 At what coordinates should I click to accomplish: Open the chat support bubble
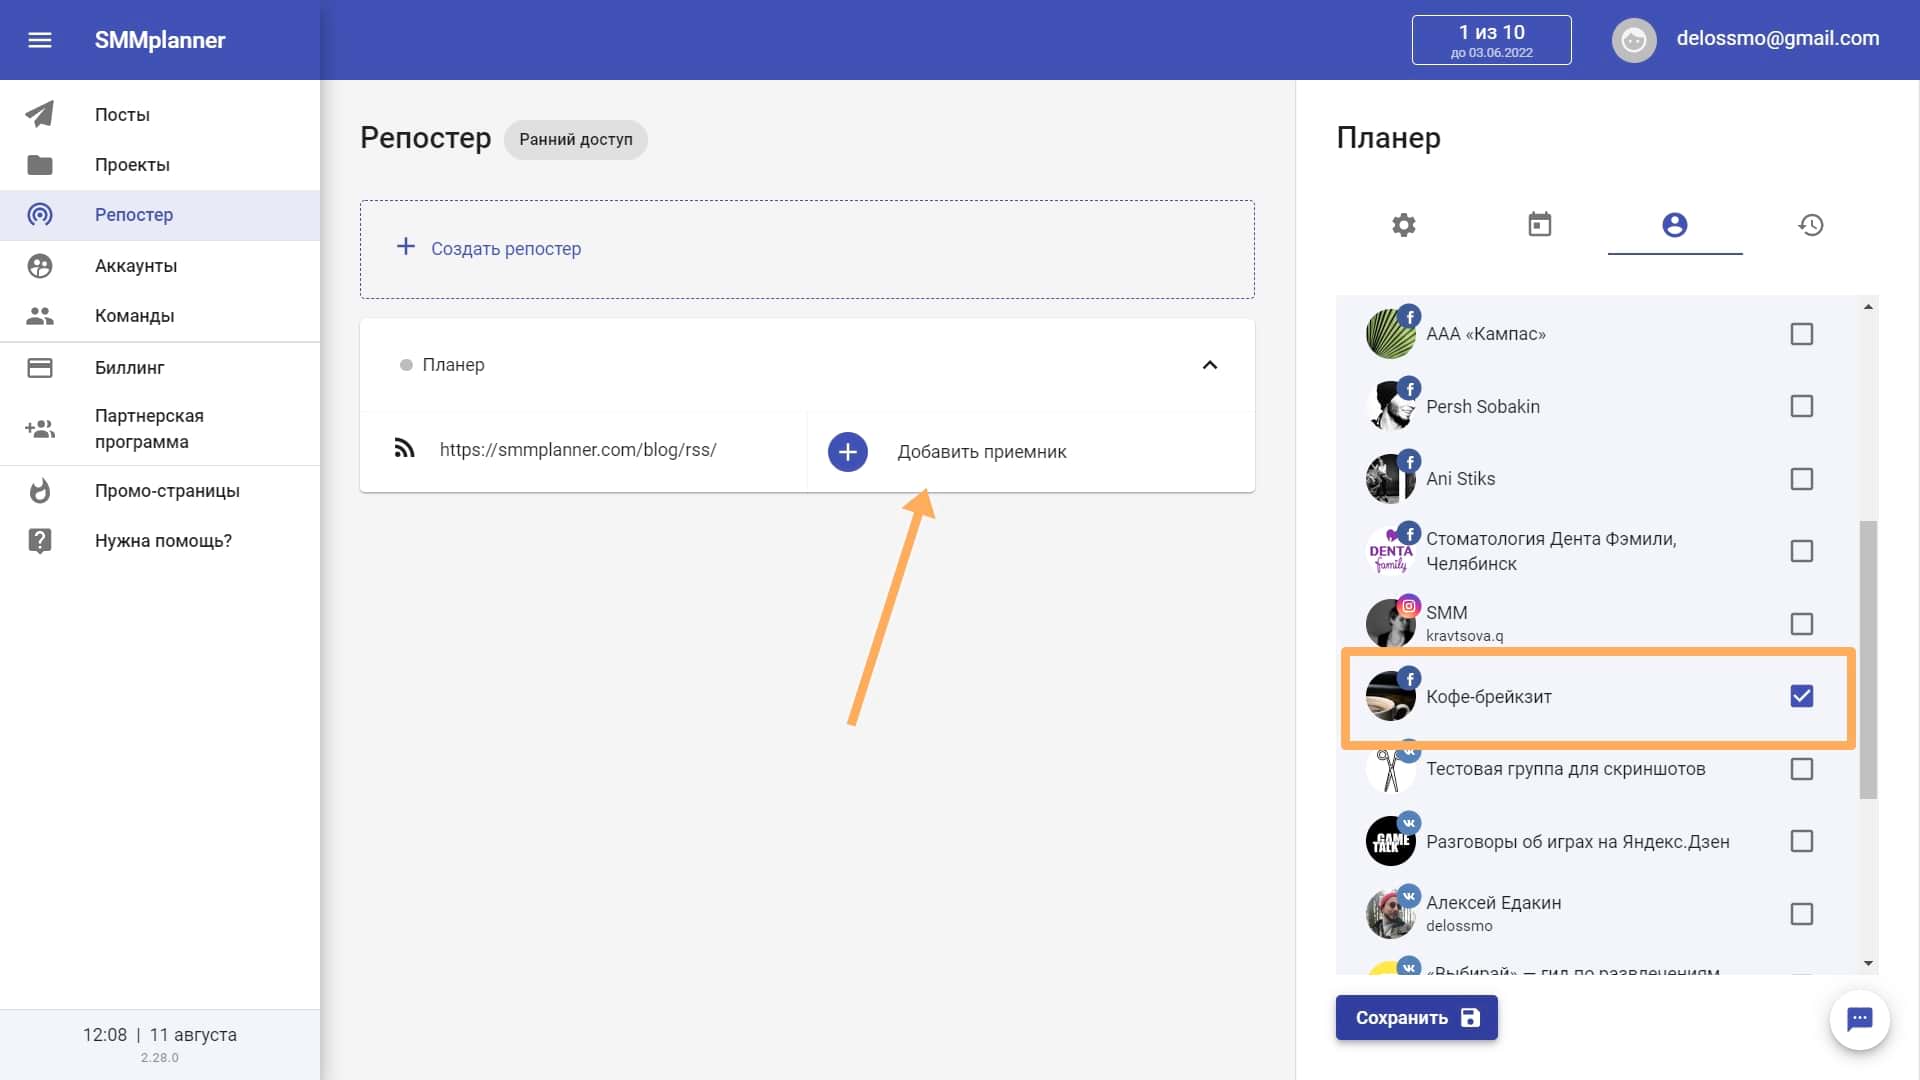click(x=1859, y=1019)
